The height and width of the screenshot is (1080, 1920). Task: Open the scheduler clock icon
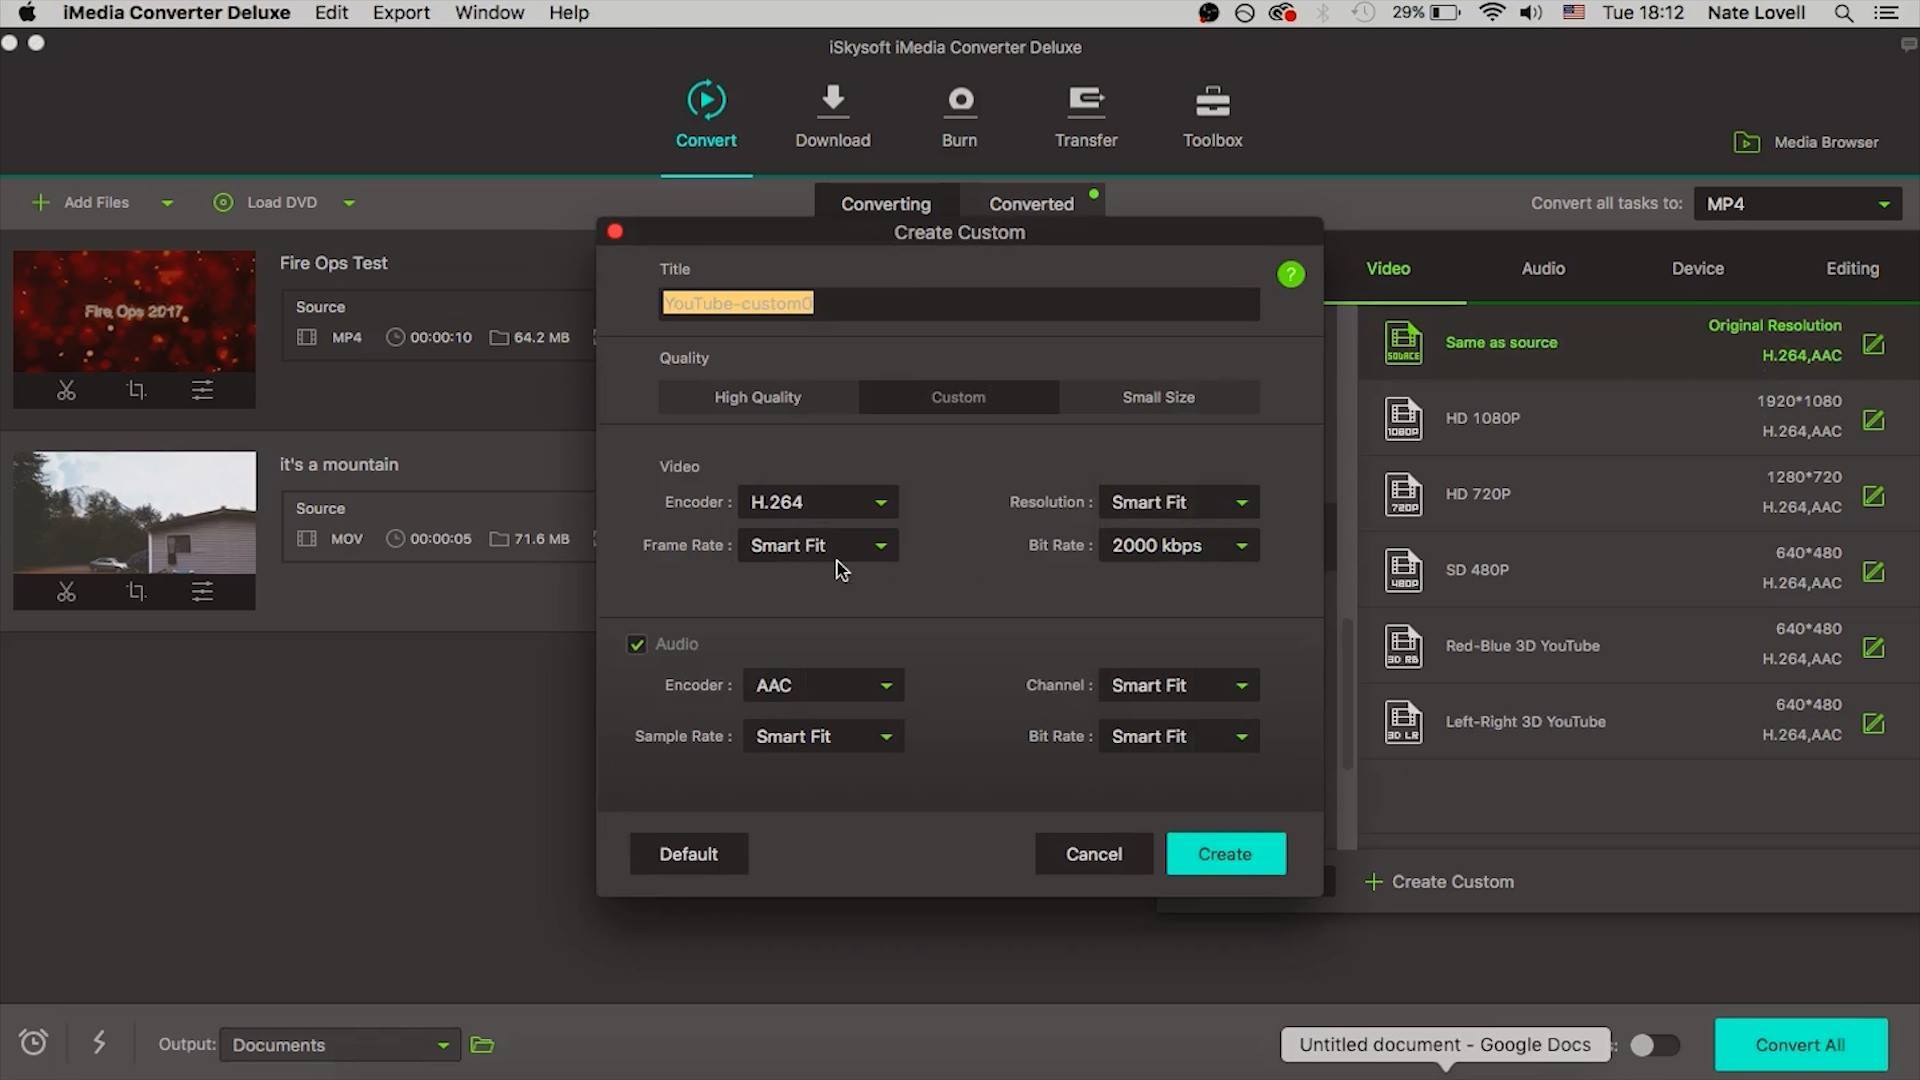(33, 1043)
